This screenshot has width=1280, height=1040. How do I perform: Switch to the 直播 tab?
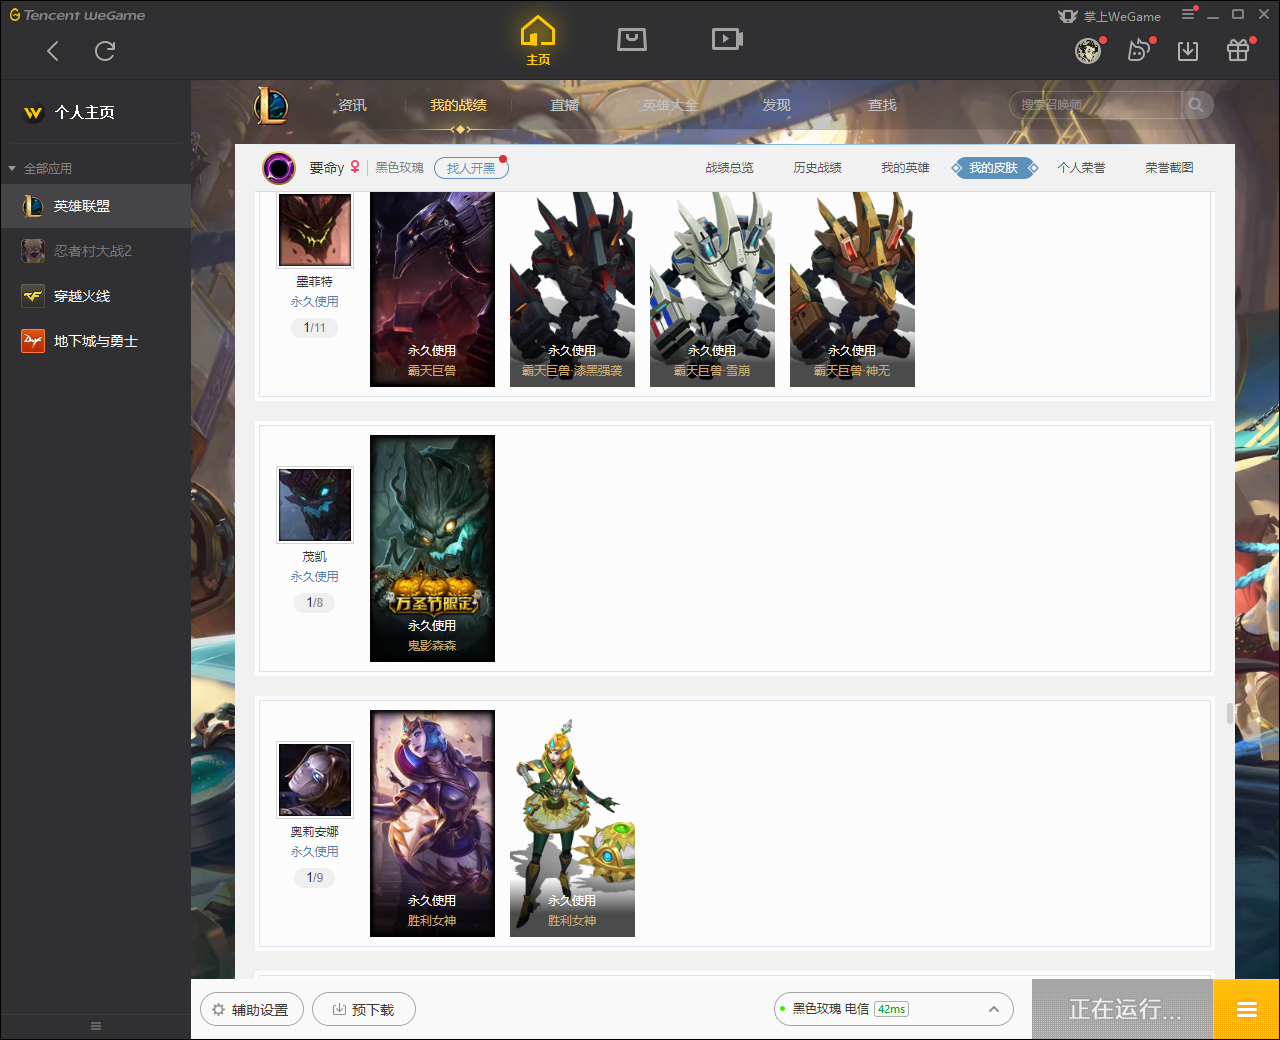pyautogui.click(x=564, y=105)
